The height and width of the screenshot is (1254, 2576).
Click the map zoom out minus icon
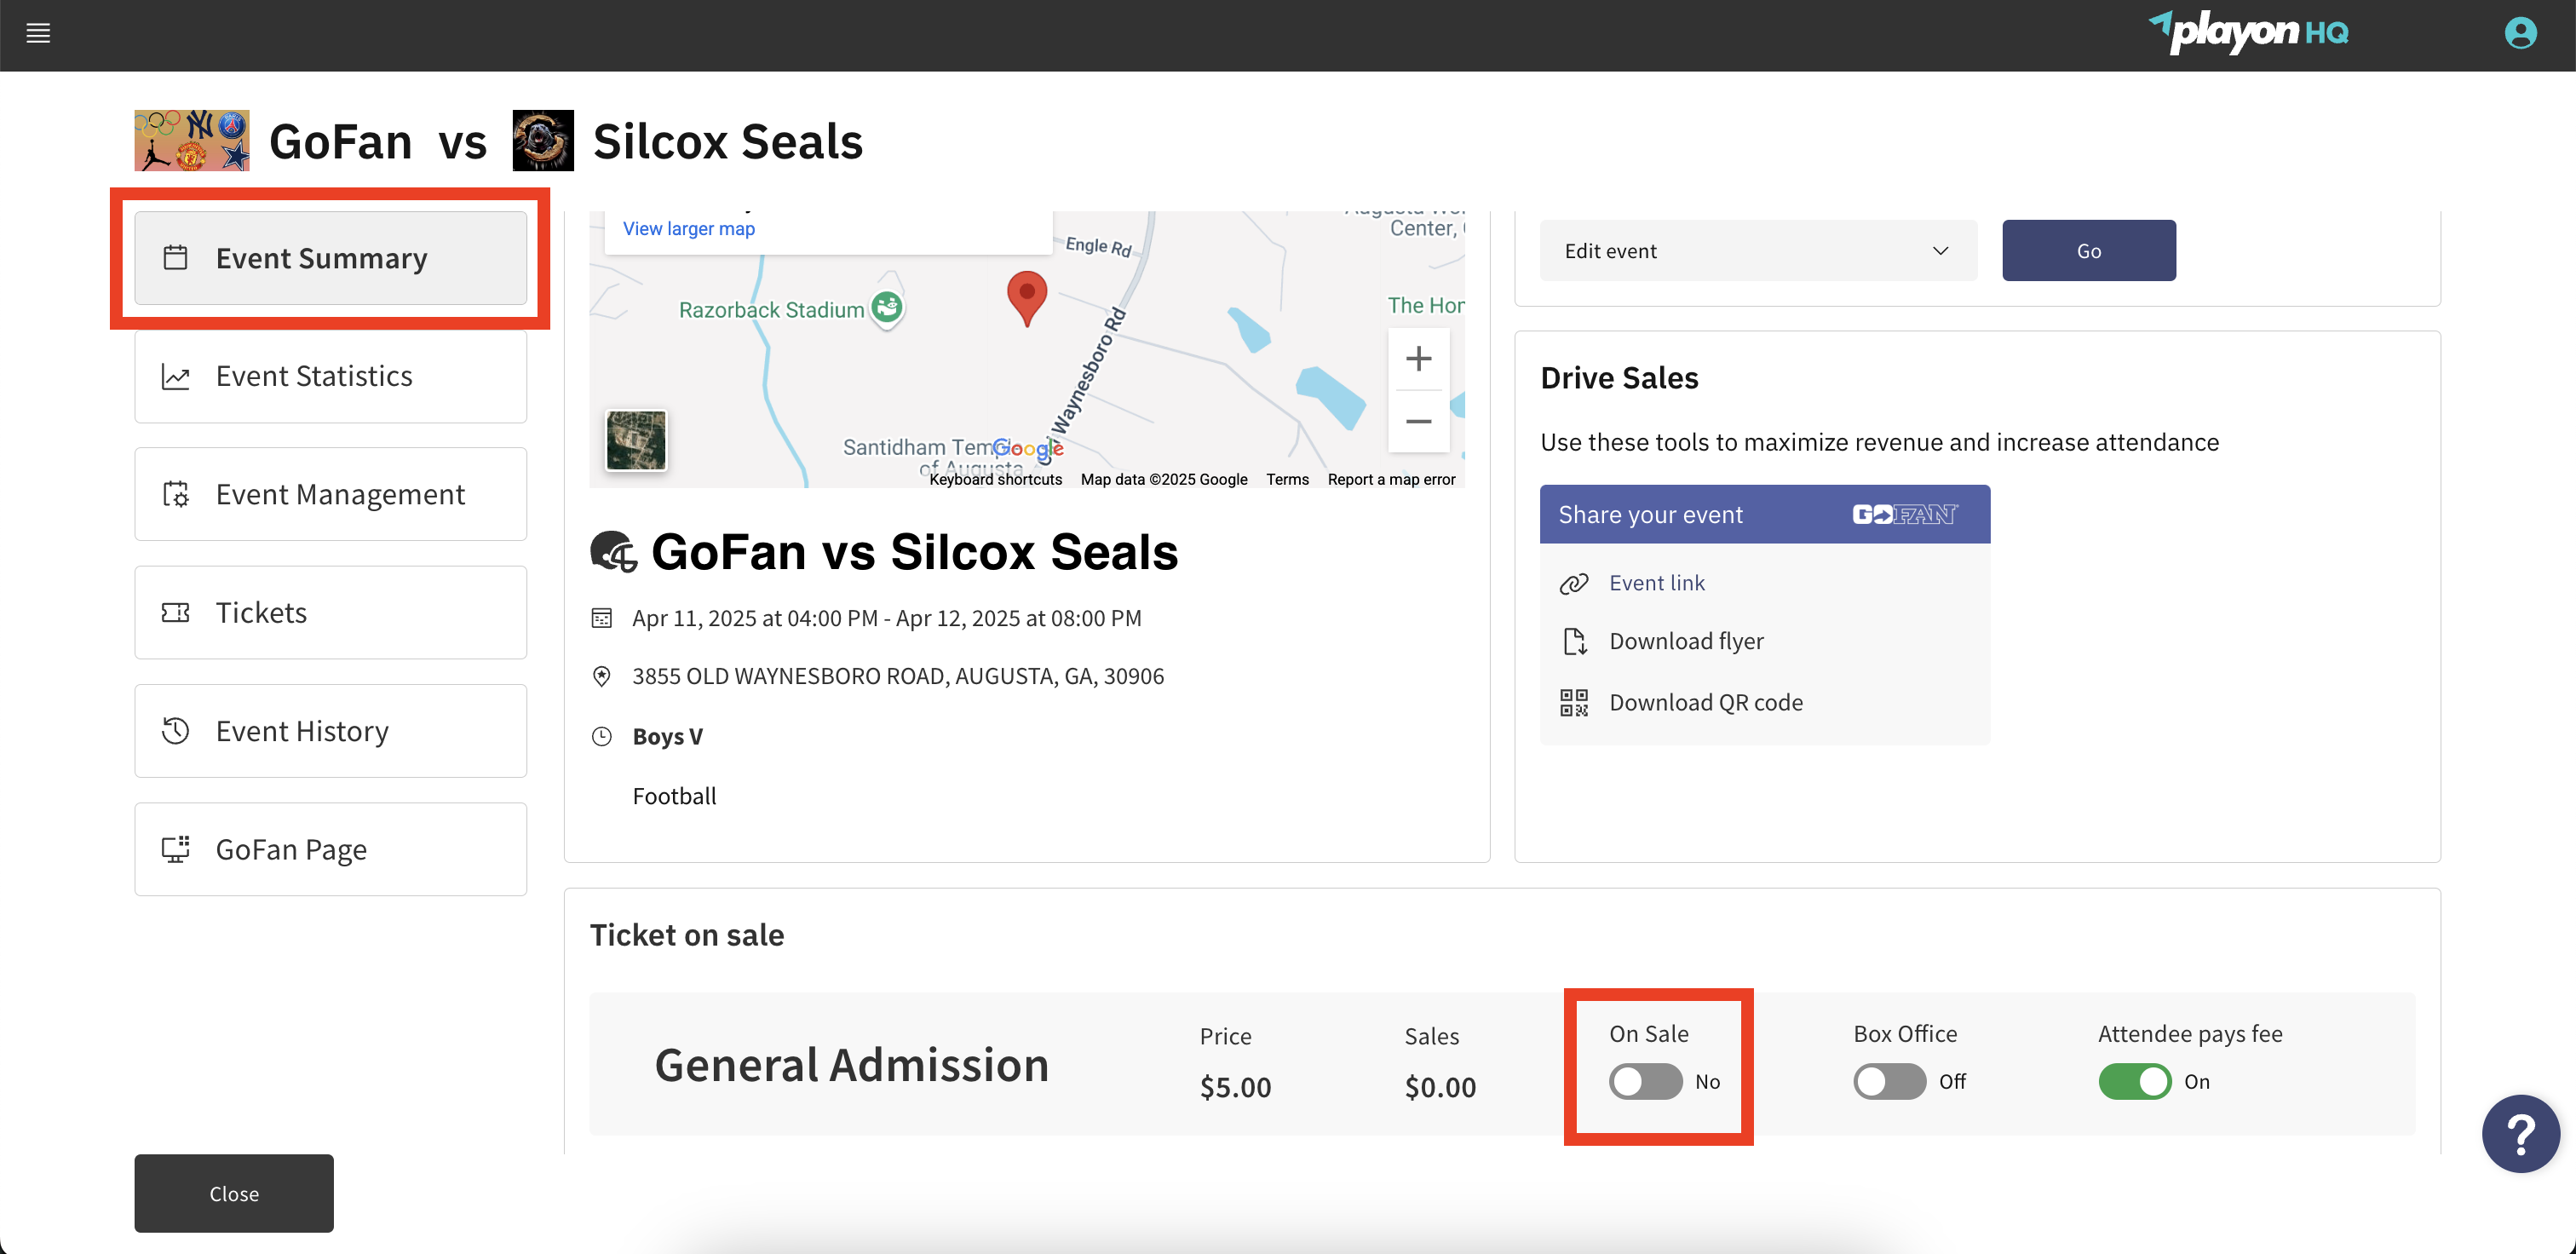click(x=1417, y=422)
